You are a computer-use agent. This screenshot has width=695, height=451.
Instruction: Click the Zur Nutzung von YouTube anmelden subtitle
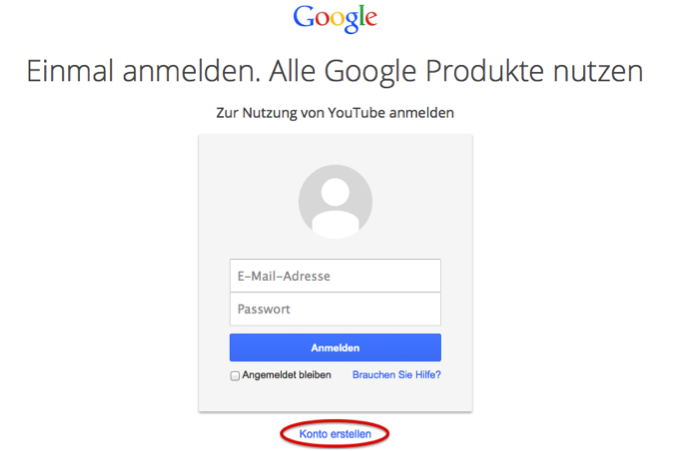click(335, 113)
